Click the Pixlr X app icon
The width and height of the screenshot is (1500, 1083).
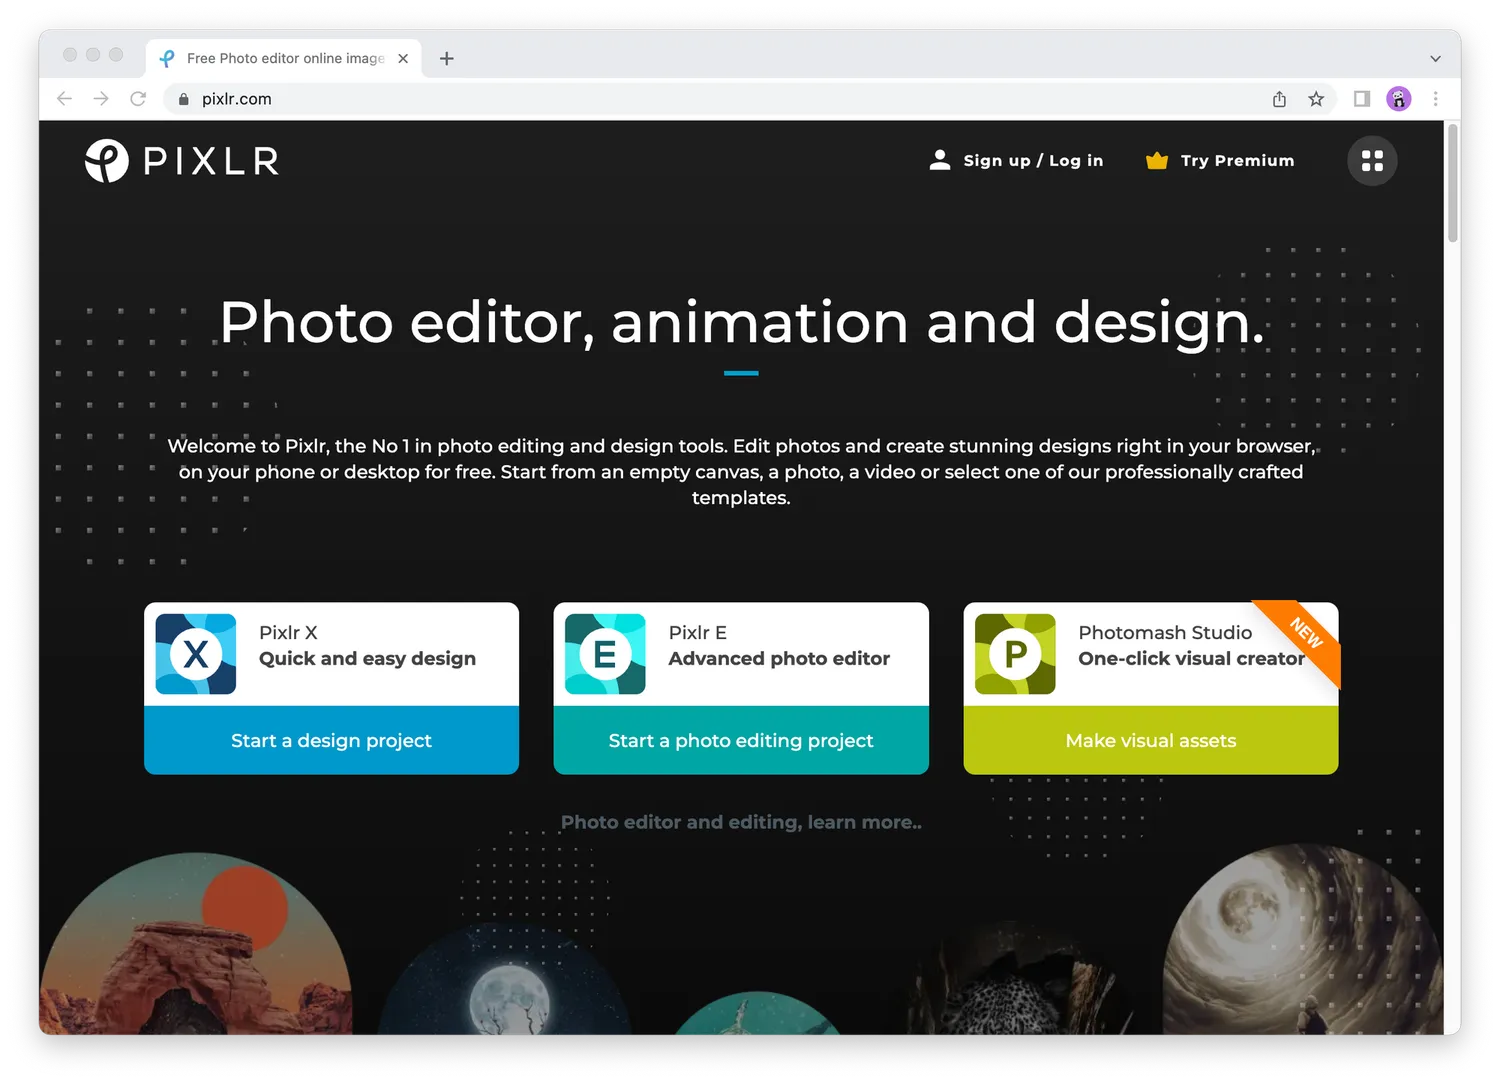pos(196,654)
